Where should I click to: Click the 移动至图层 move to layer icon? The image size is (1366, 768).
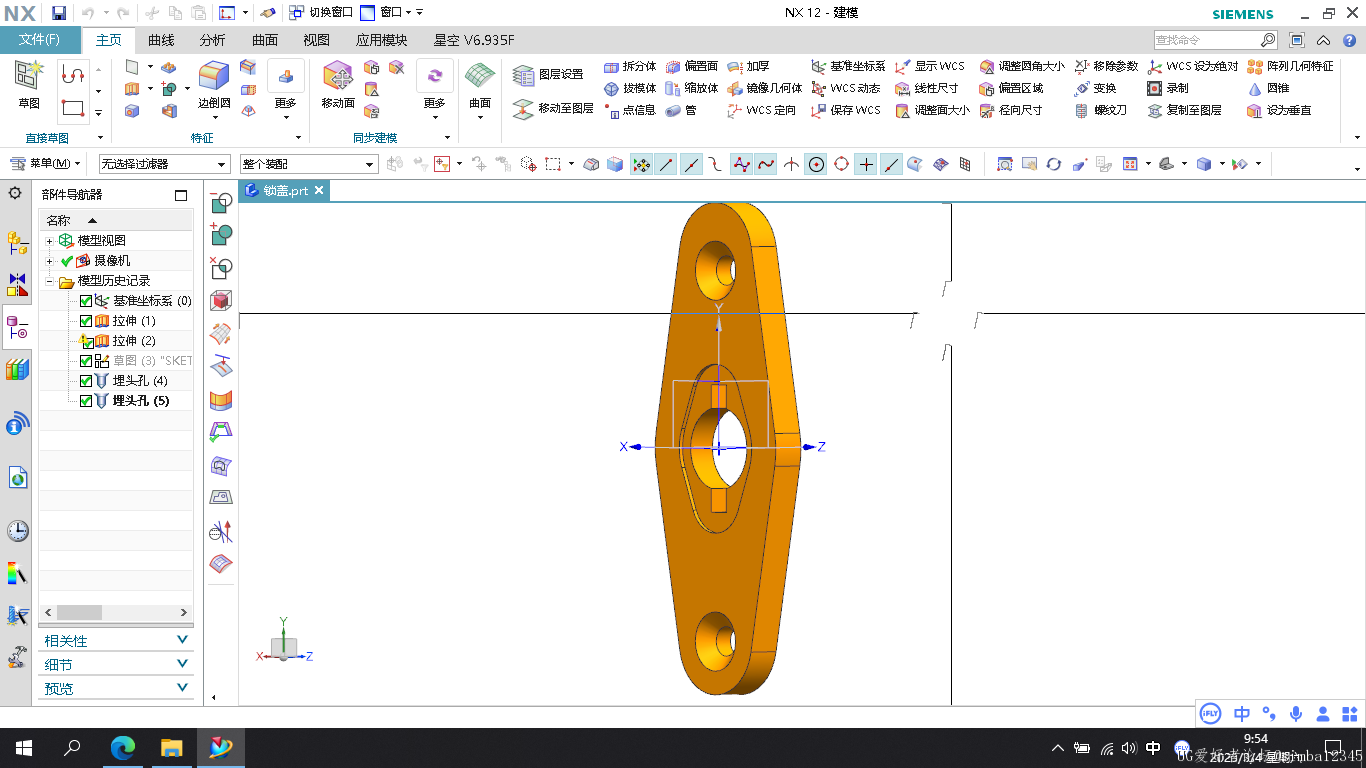(524, 109)
